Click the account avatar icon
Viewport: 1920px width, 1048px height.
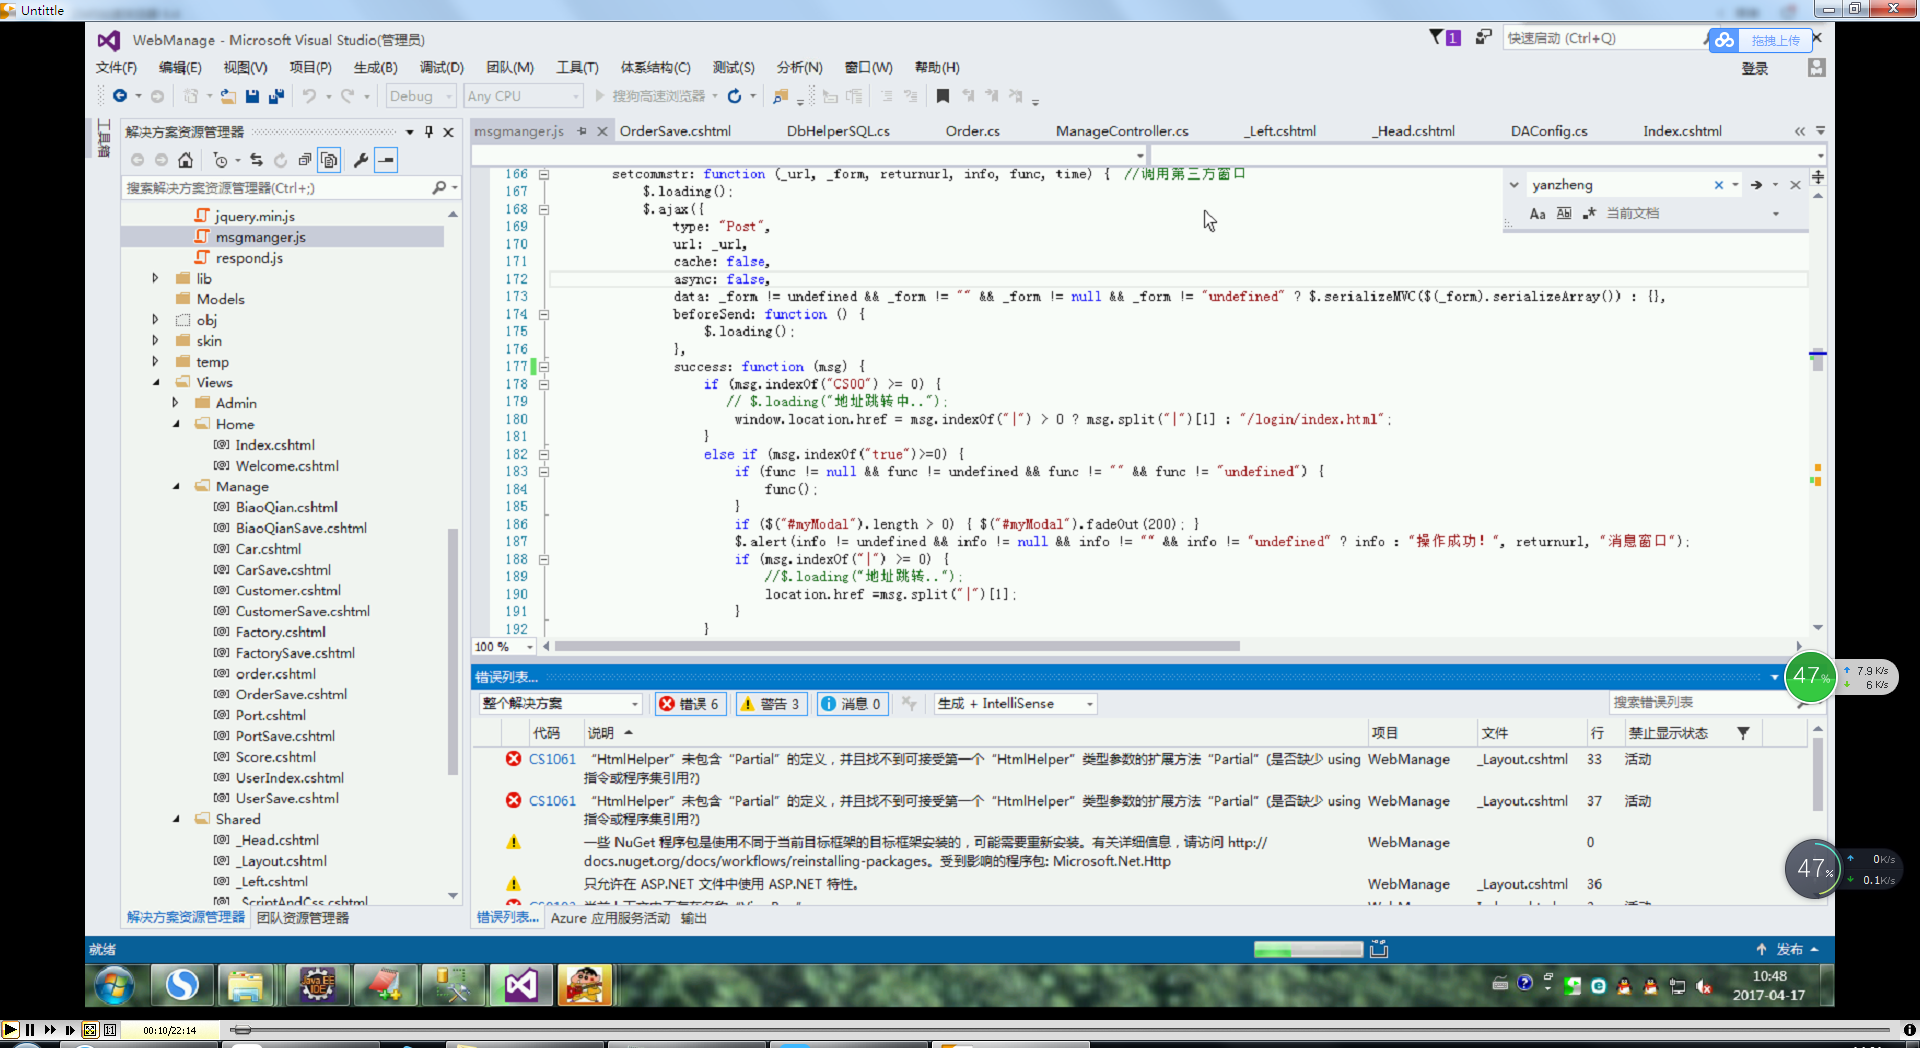click(1817, 68)
